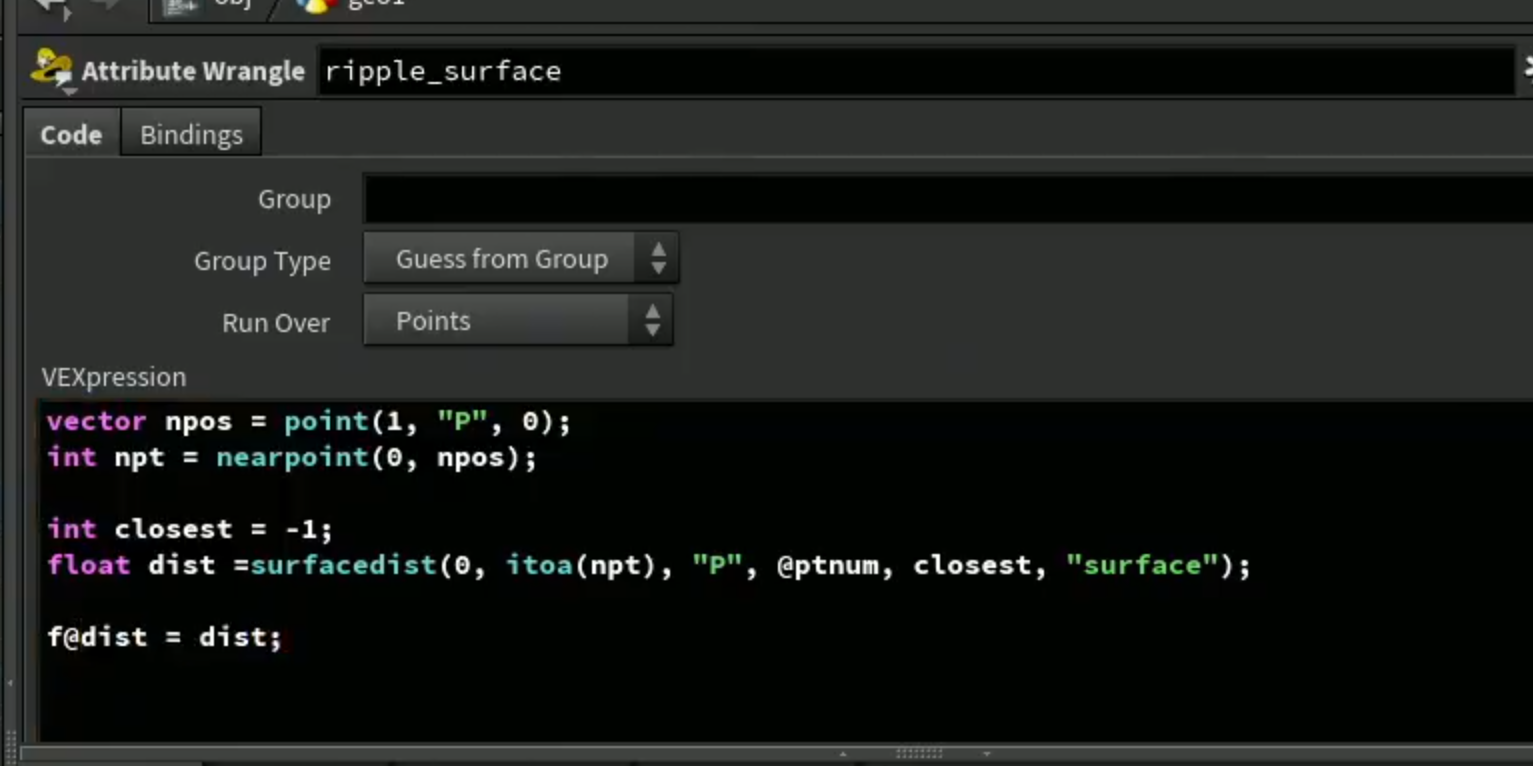Open the Run Over dropdown
Screen dimensions: 1533x766
pos(518,321)
